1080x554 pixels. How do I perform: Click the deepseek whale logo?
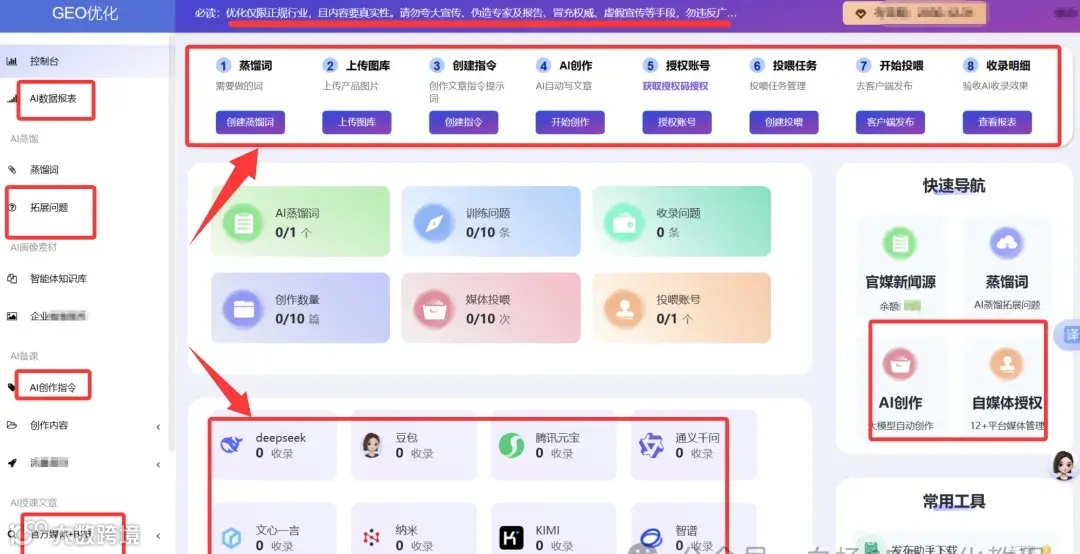tap(231, 445)
